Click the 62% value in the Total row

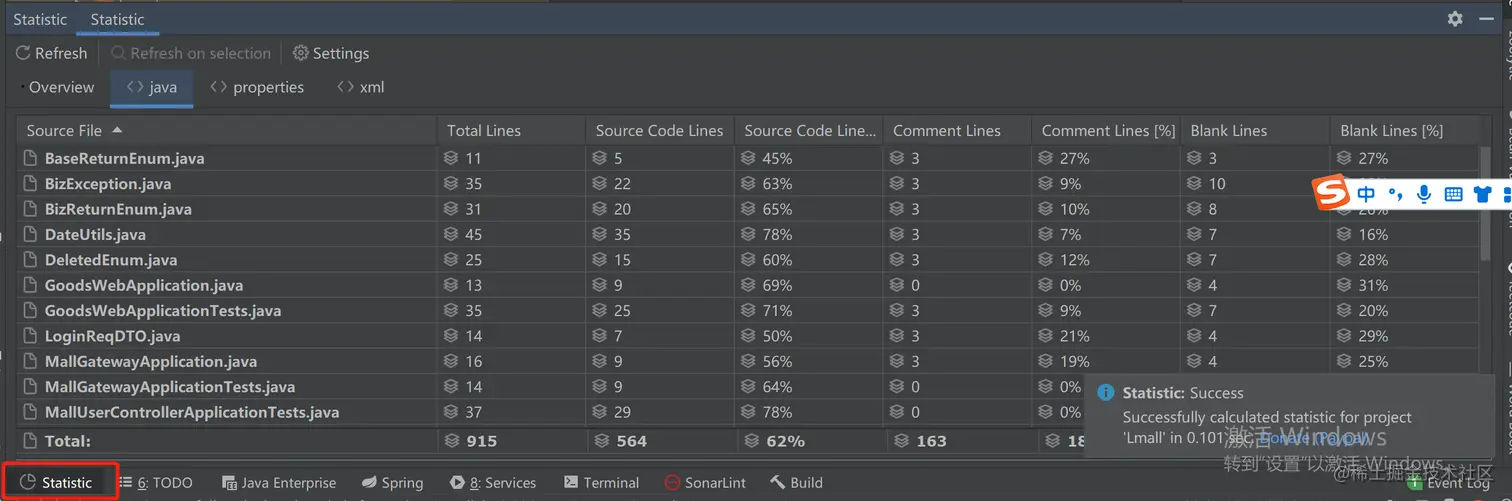[784, 441]
